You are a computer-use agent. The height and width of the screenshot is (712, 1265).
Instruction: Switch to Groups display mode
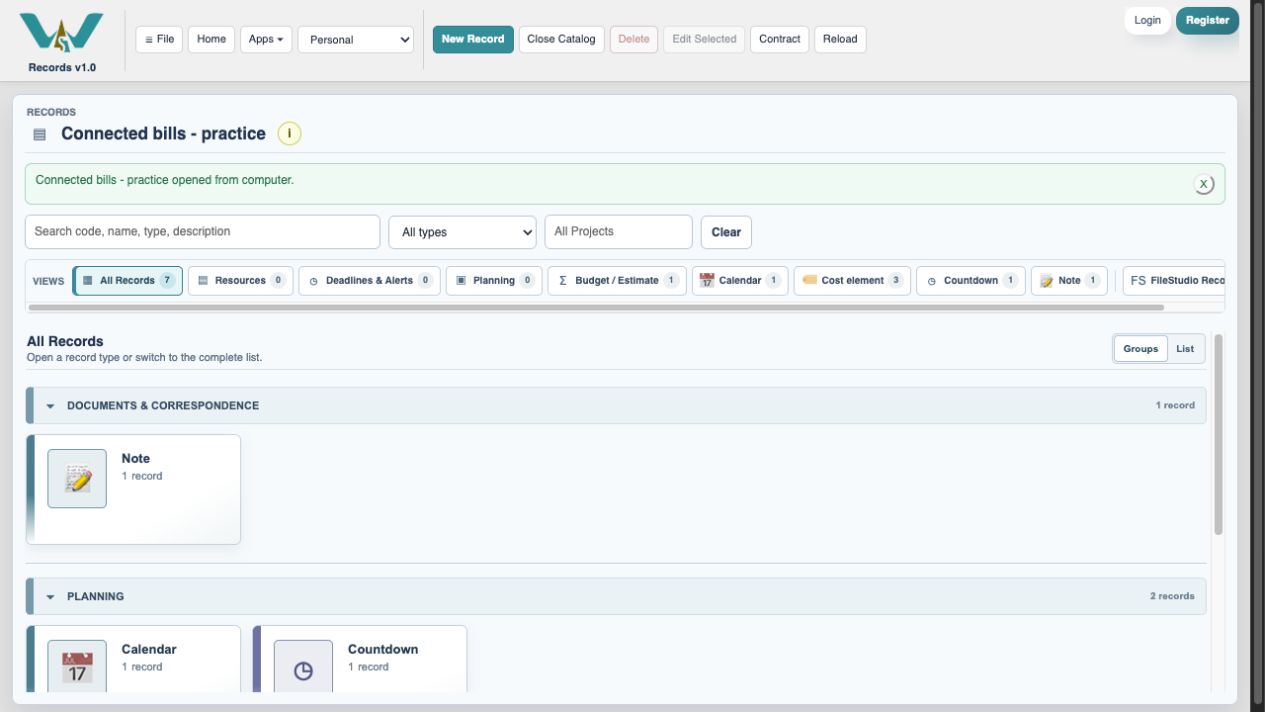pos(1140,349)
